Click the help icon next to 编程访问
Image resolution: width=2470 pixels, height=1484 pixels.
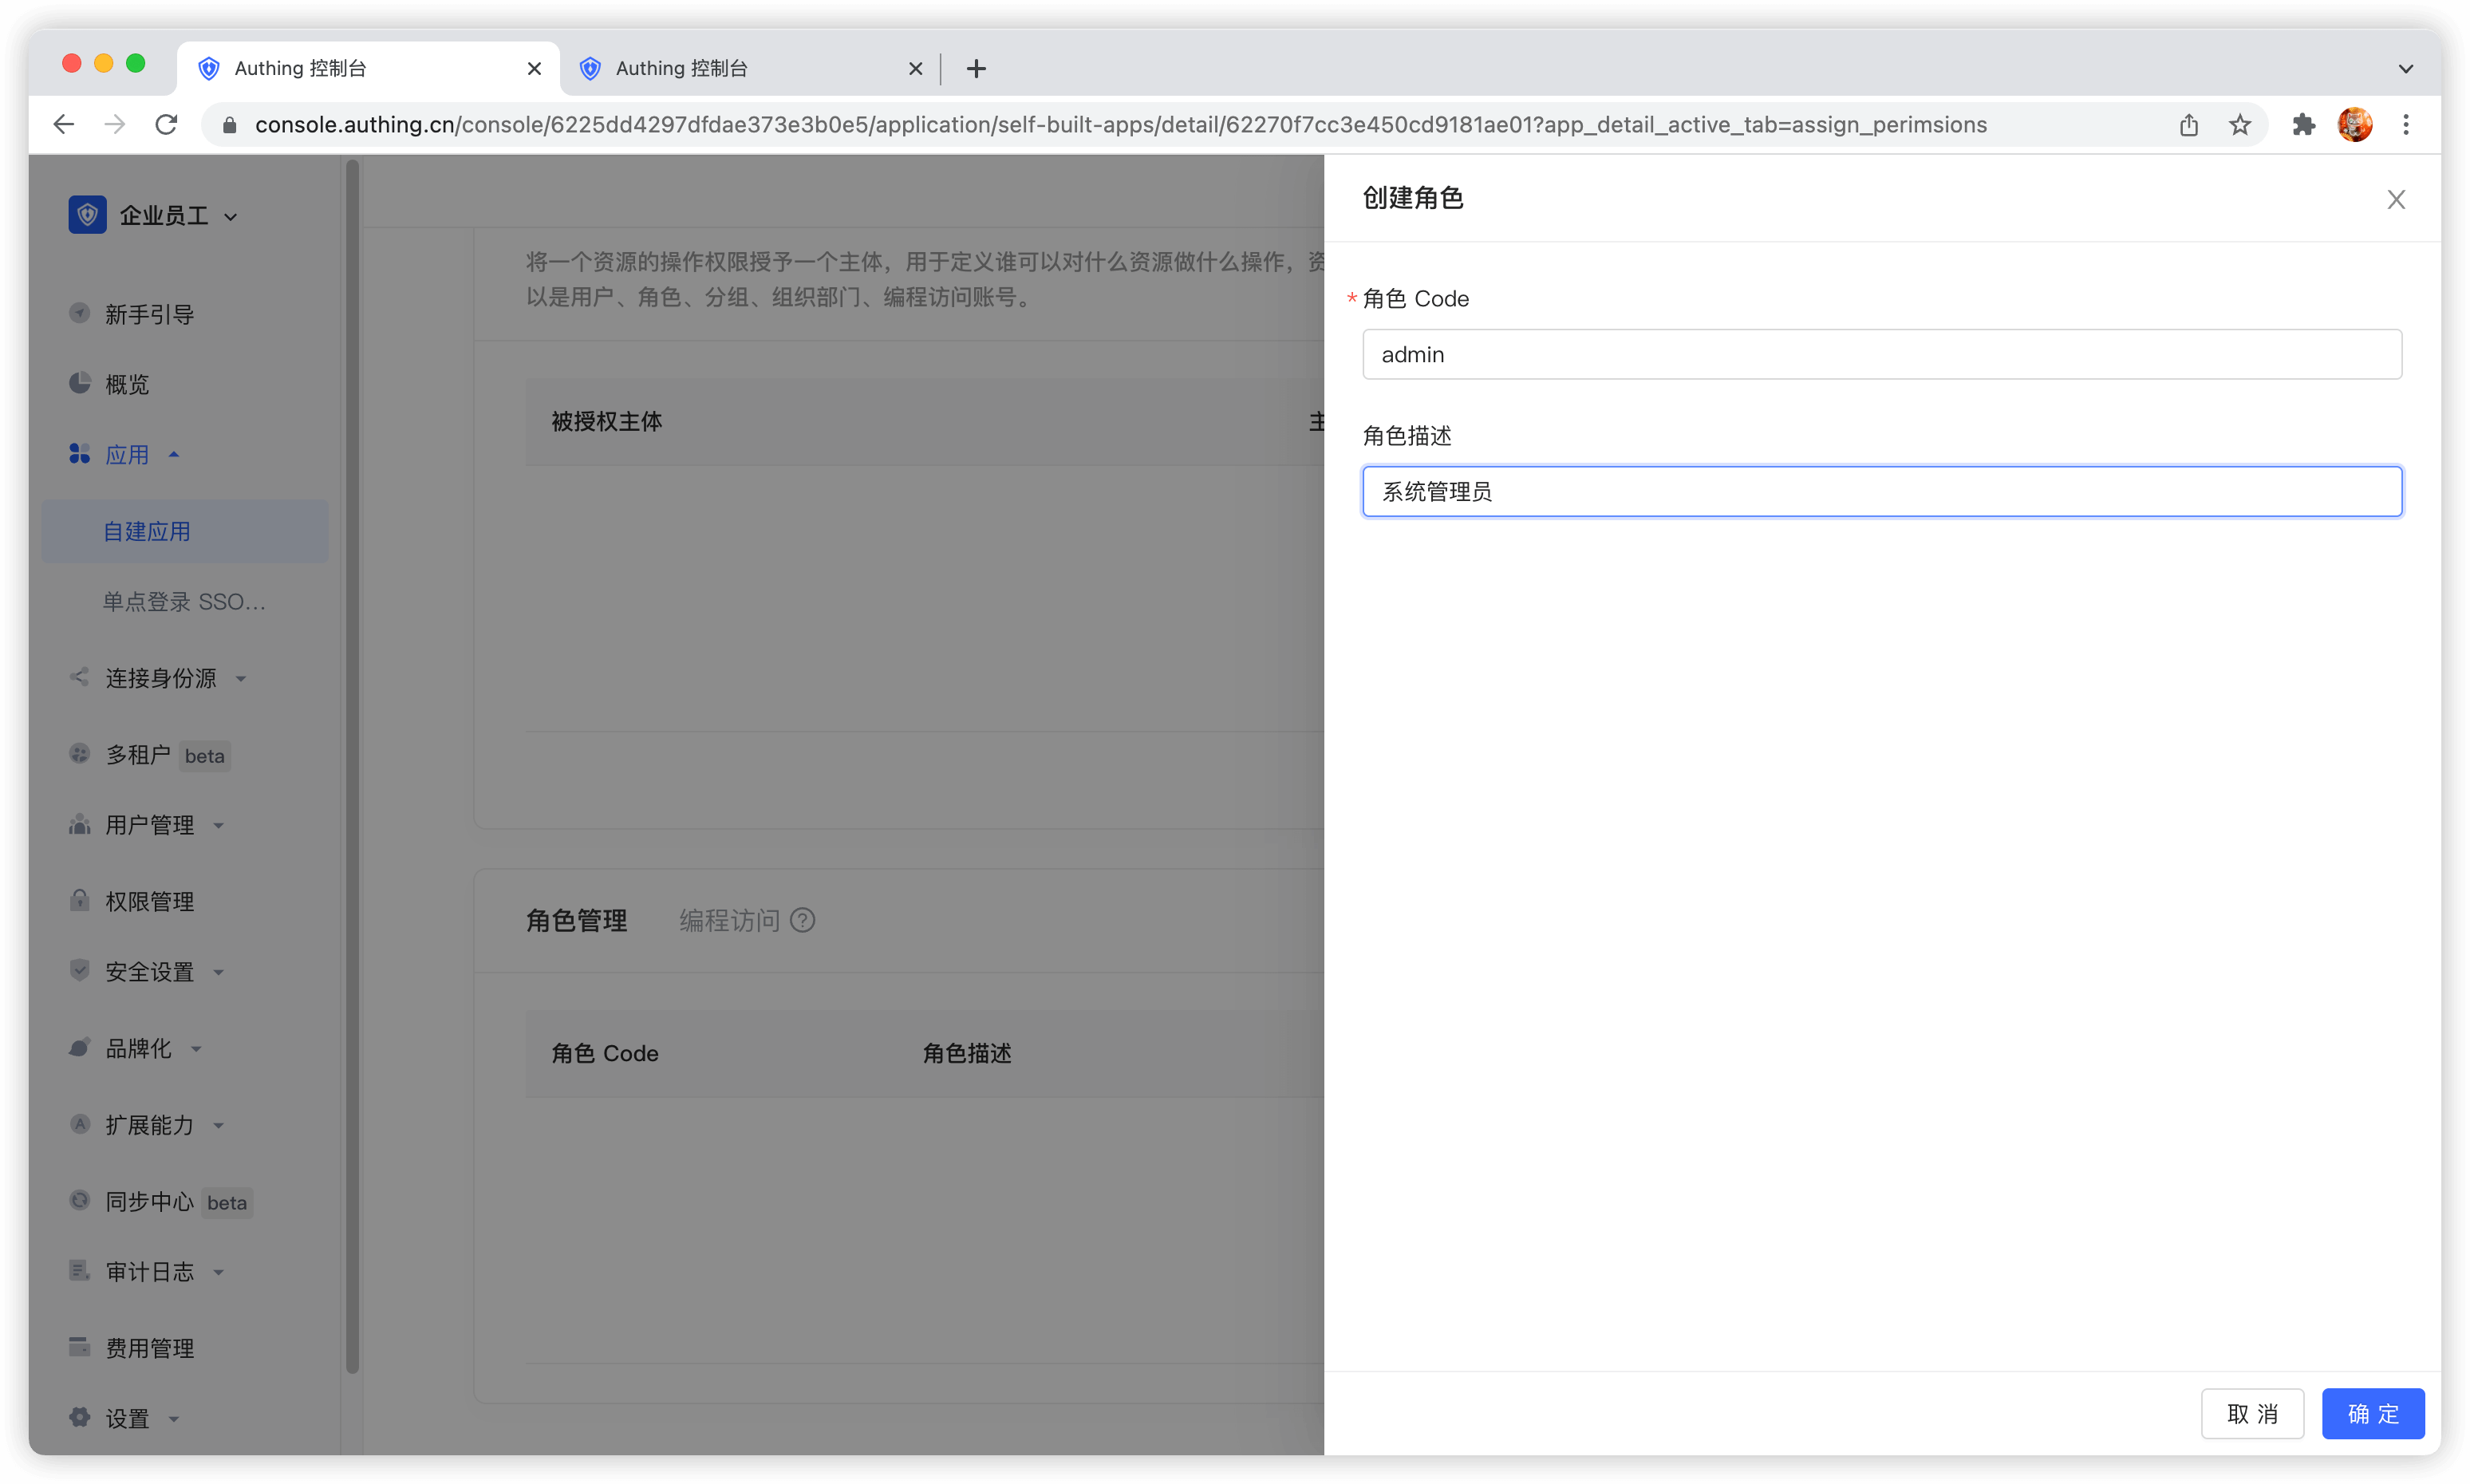tap(802, 920)
